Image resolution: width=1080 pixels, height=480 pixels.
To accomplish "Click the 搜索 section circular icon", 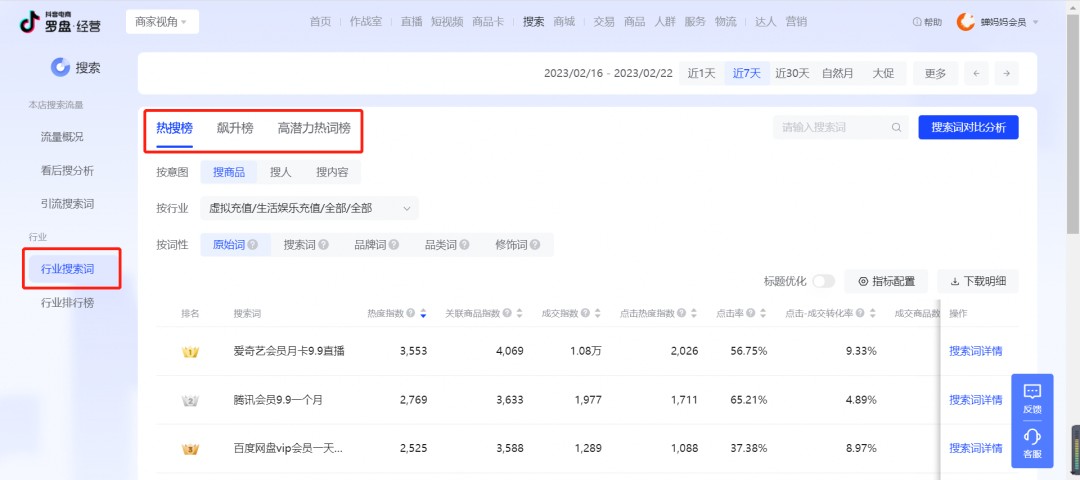I will [61, 67].
